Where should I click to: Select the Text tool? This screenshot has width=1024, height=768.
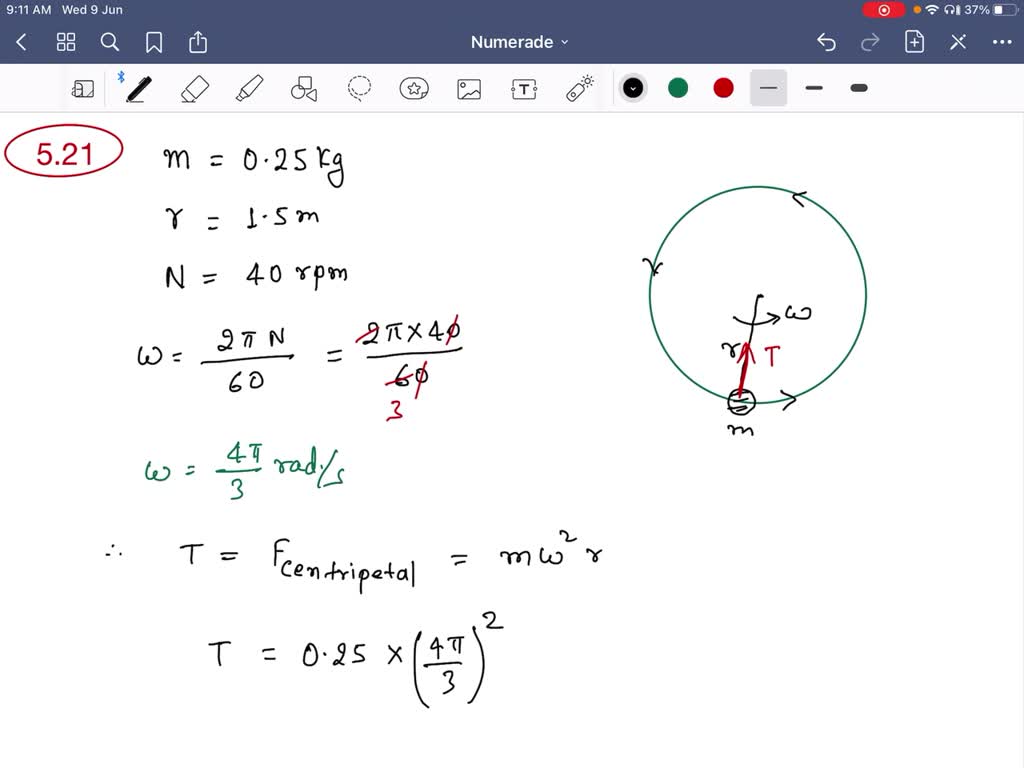[523, 88]
